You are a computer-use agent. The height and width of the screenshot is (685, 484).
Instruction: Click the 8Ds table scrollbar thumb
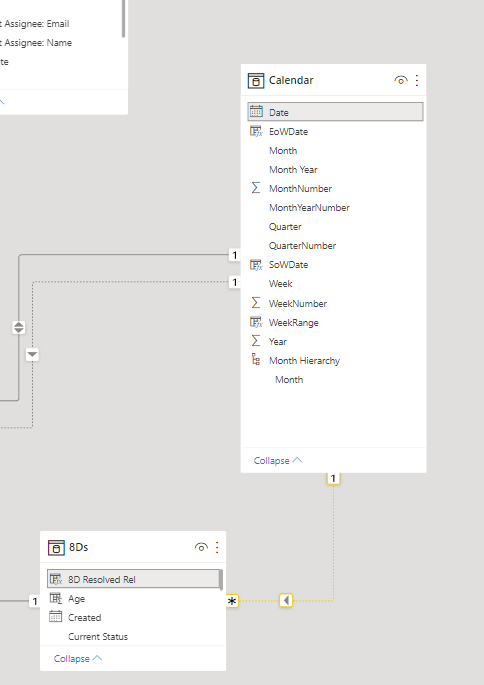coord(221,580)
